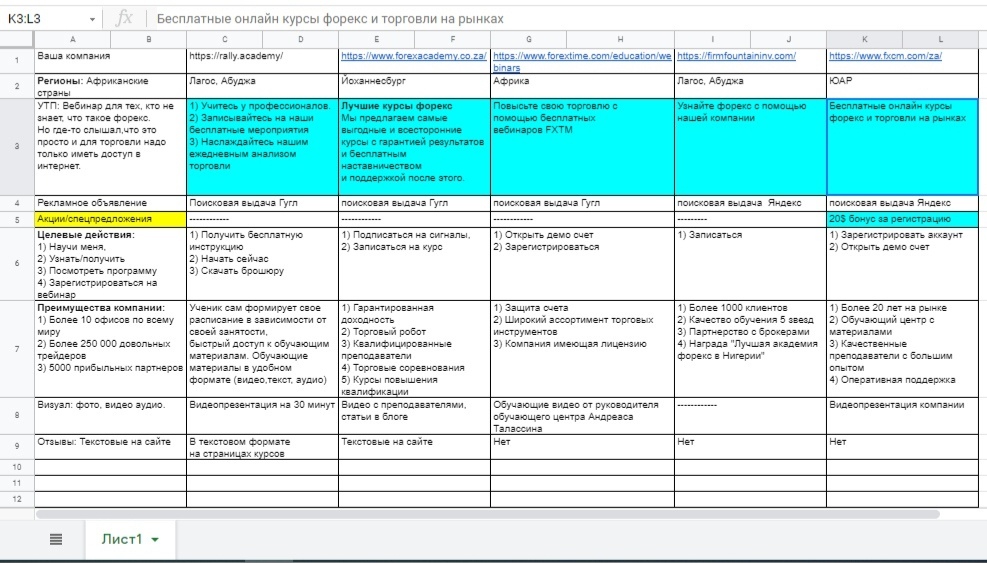Screen dimensions: 987x563
Task: Open the forexacademy.co.za link
Action: (x=414, y=55)
